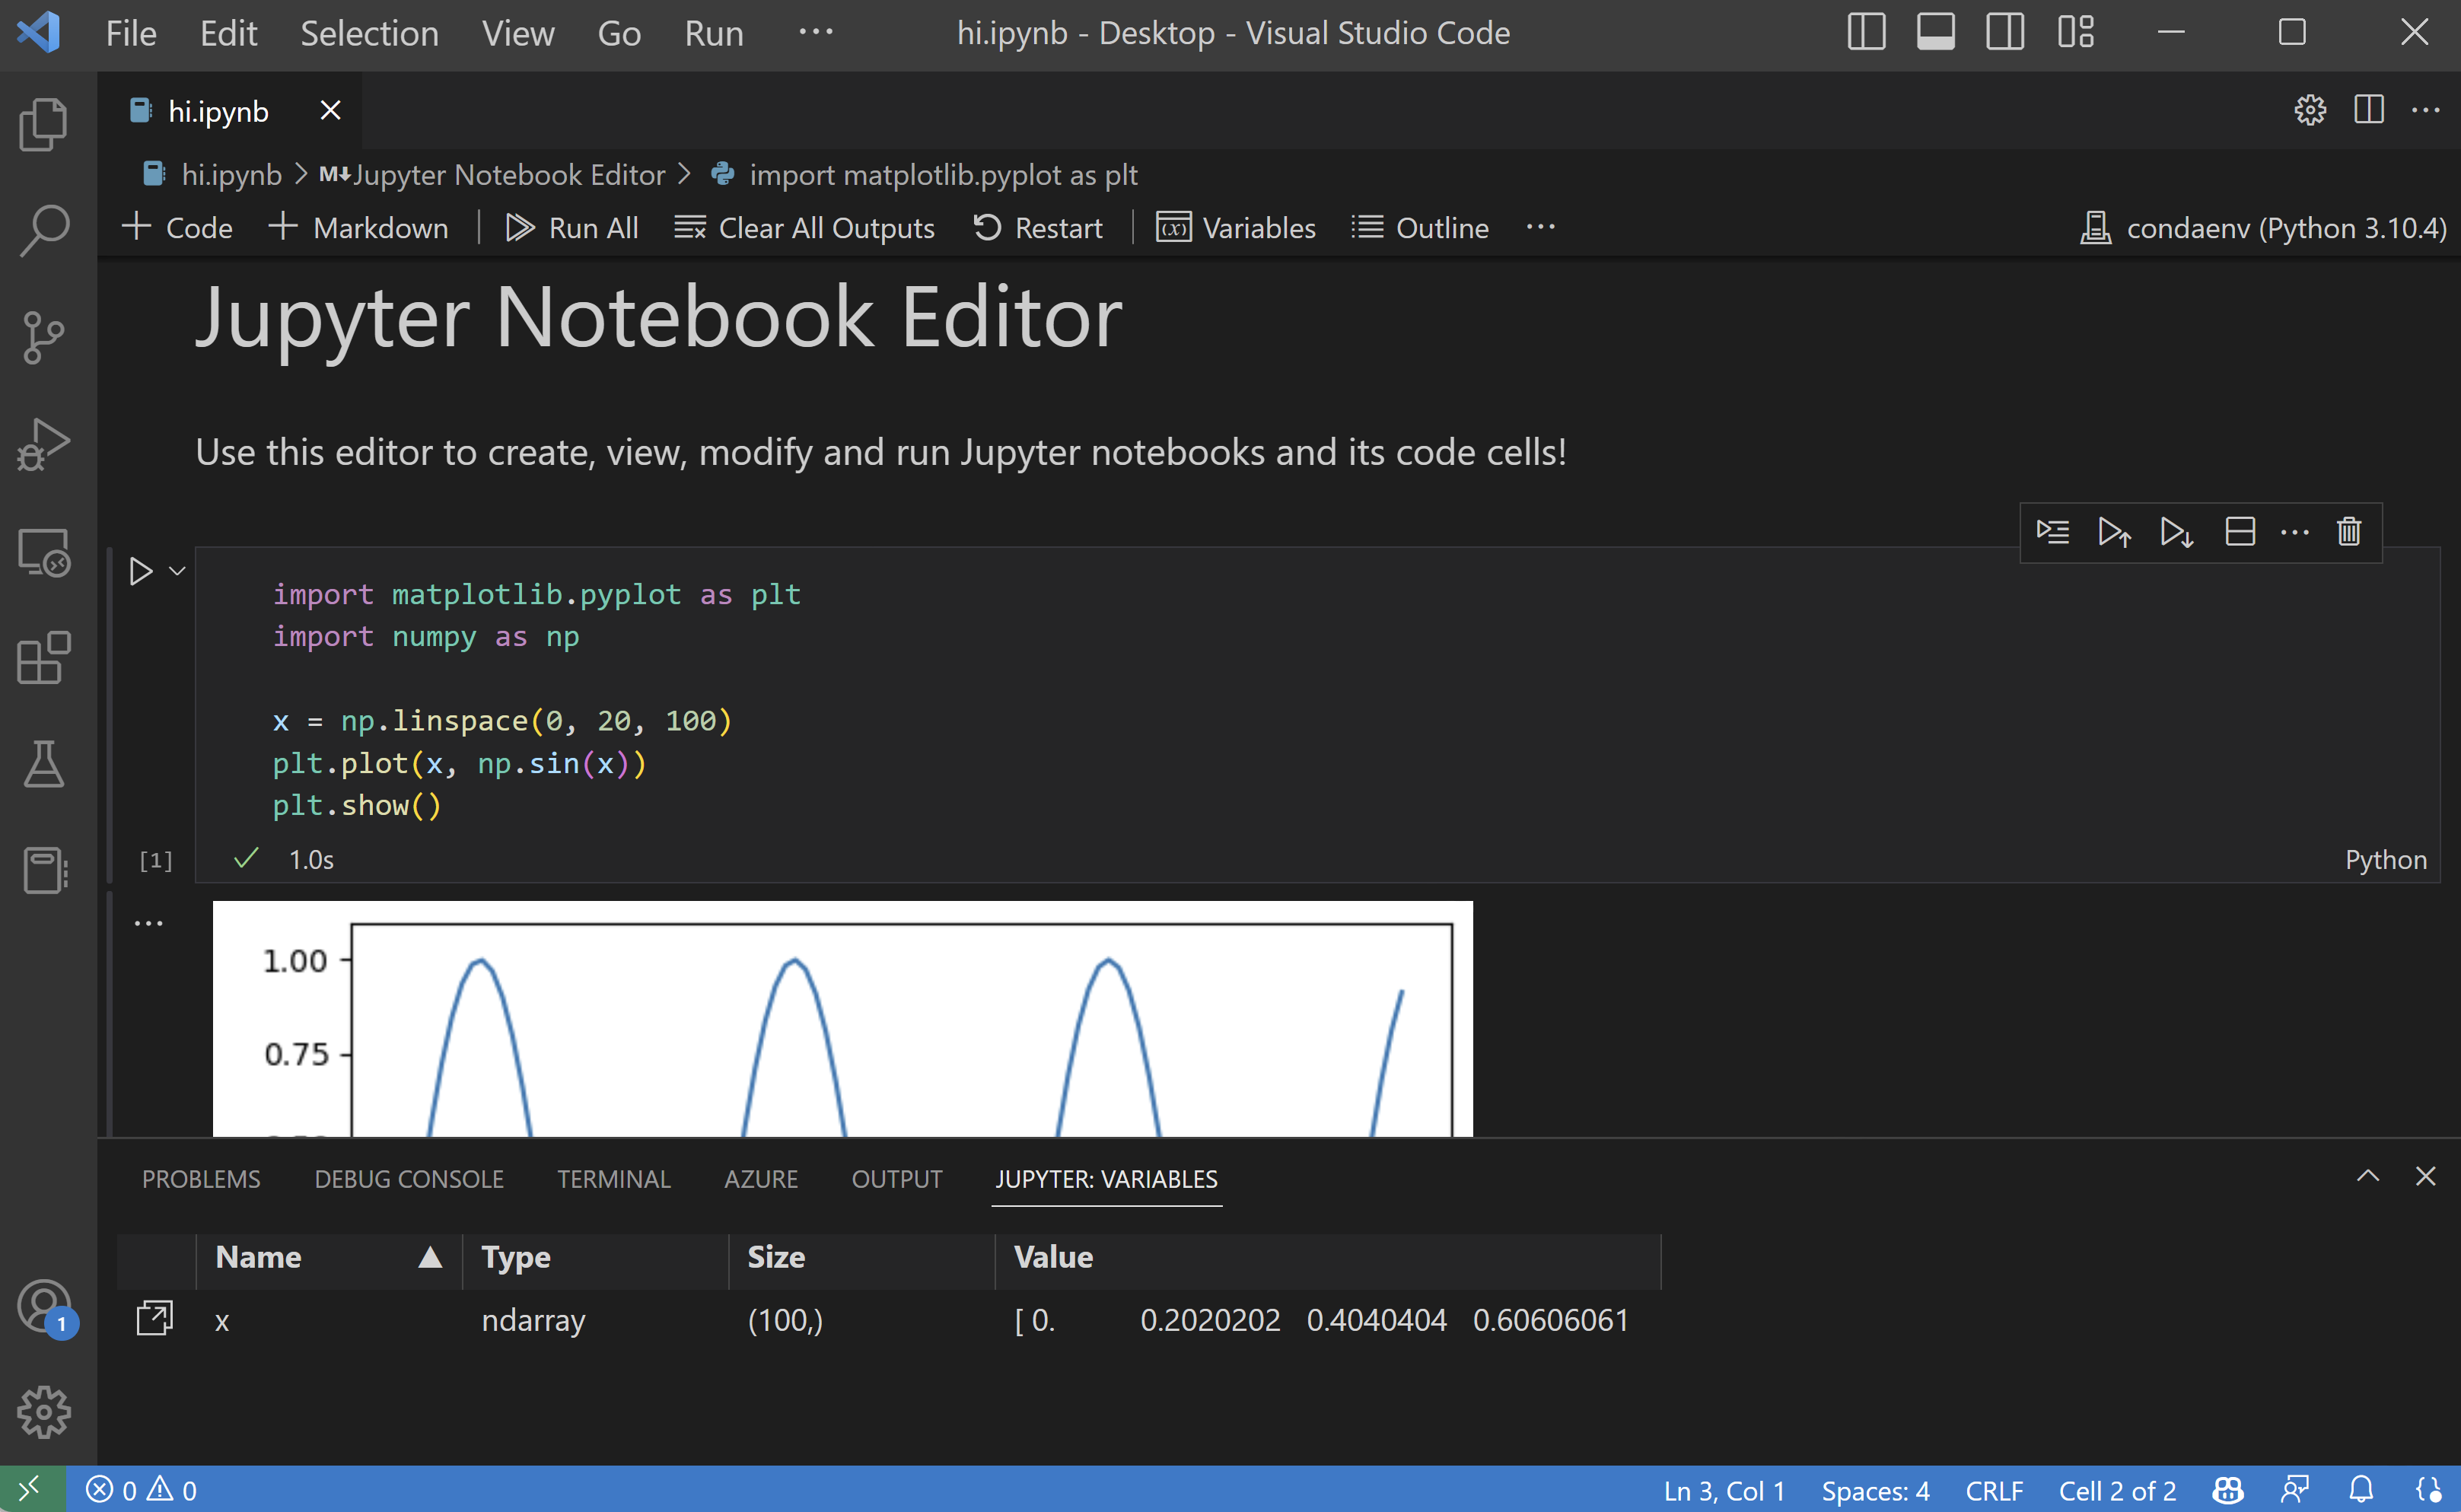Click the cell execution indicator checkbox
The image size is (2461, 1512).
(246, 858)
